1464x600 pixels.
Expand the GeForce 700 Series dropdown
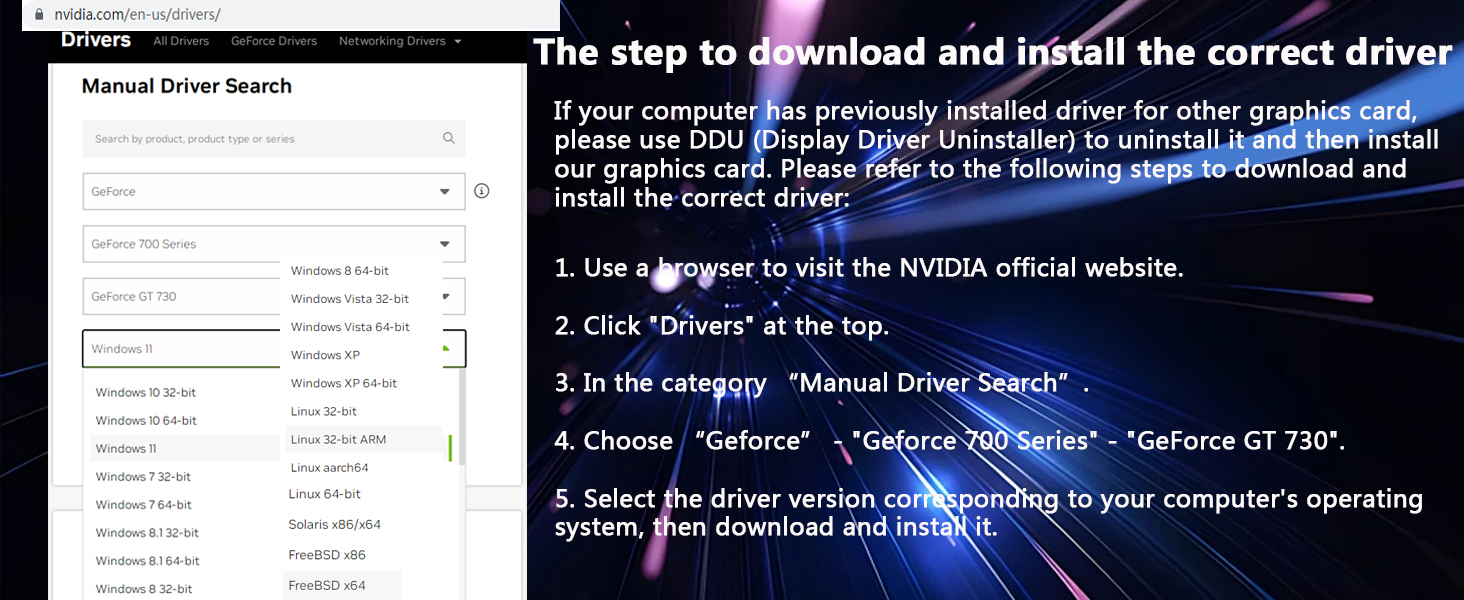pos(274,244)
